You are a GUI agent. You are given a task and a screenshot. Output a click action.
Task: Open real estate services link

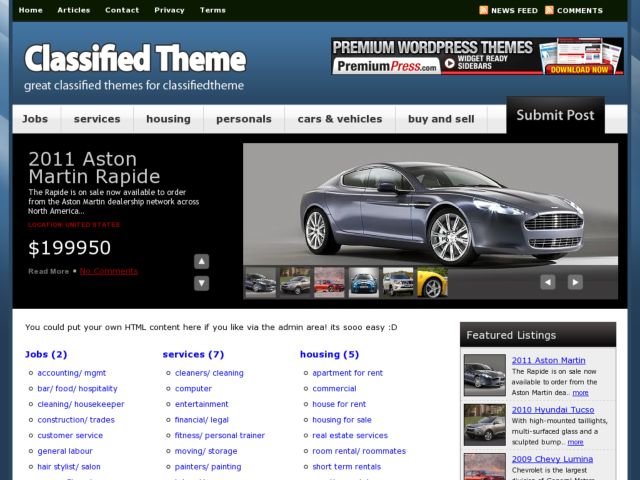pyautogui.click(x=350, y=436)
